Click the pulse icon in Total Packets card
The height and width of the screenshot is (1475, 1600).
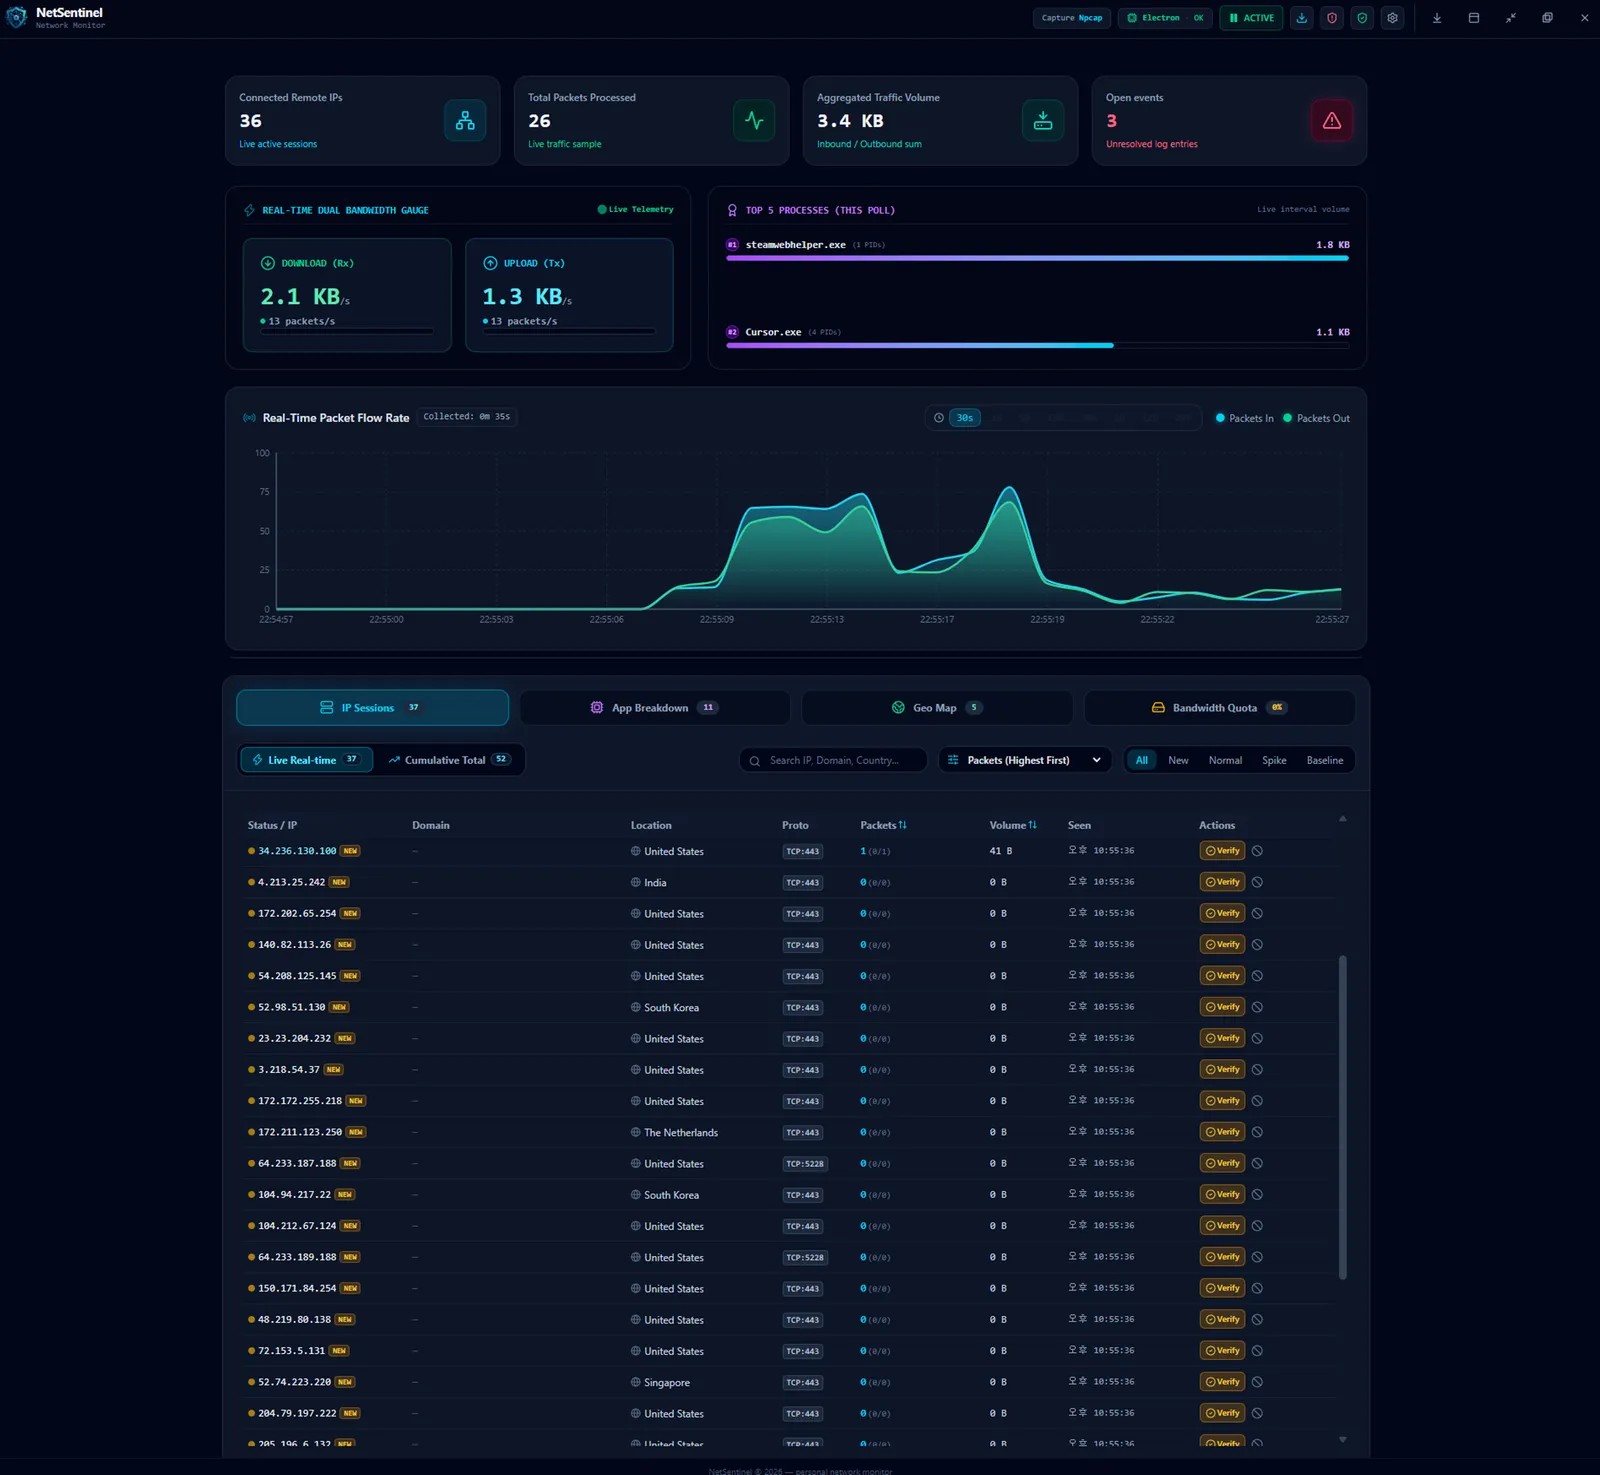pos(754,121)
